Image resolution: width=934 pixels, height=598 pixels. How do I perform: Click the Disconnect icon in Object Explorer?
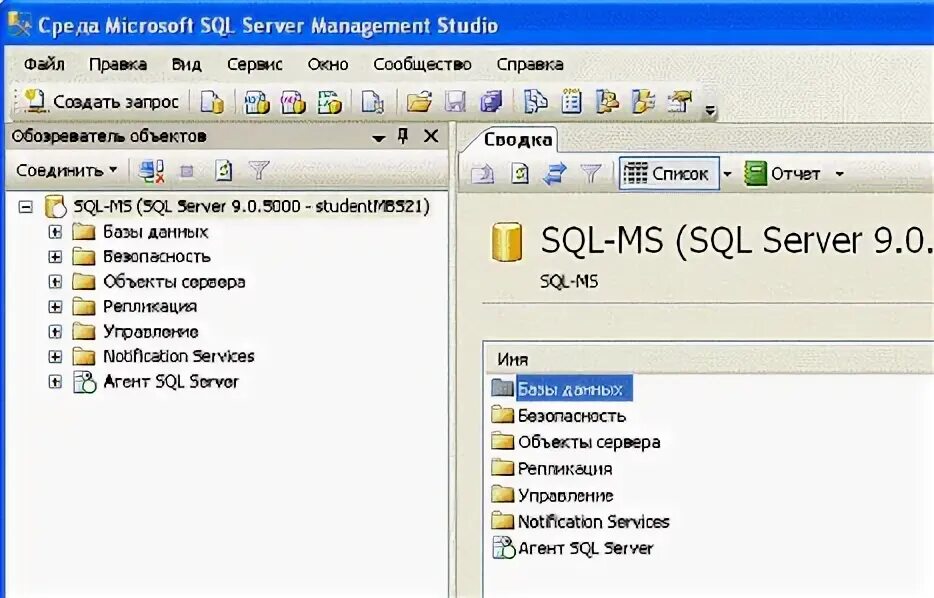[151, 171]
